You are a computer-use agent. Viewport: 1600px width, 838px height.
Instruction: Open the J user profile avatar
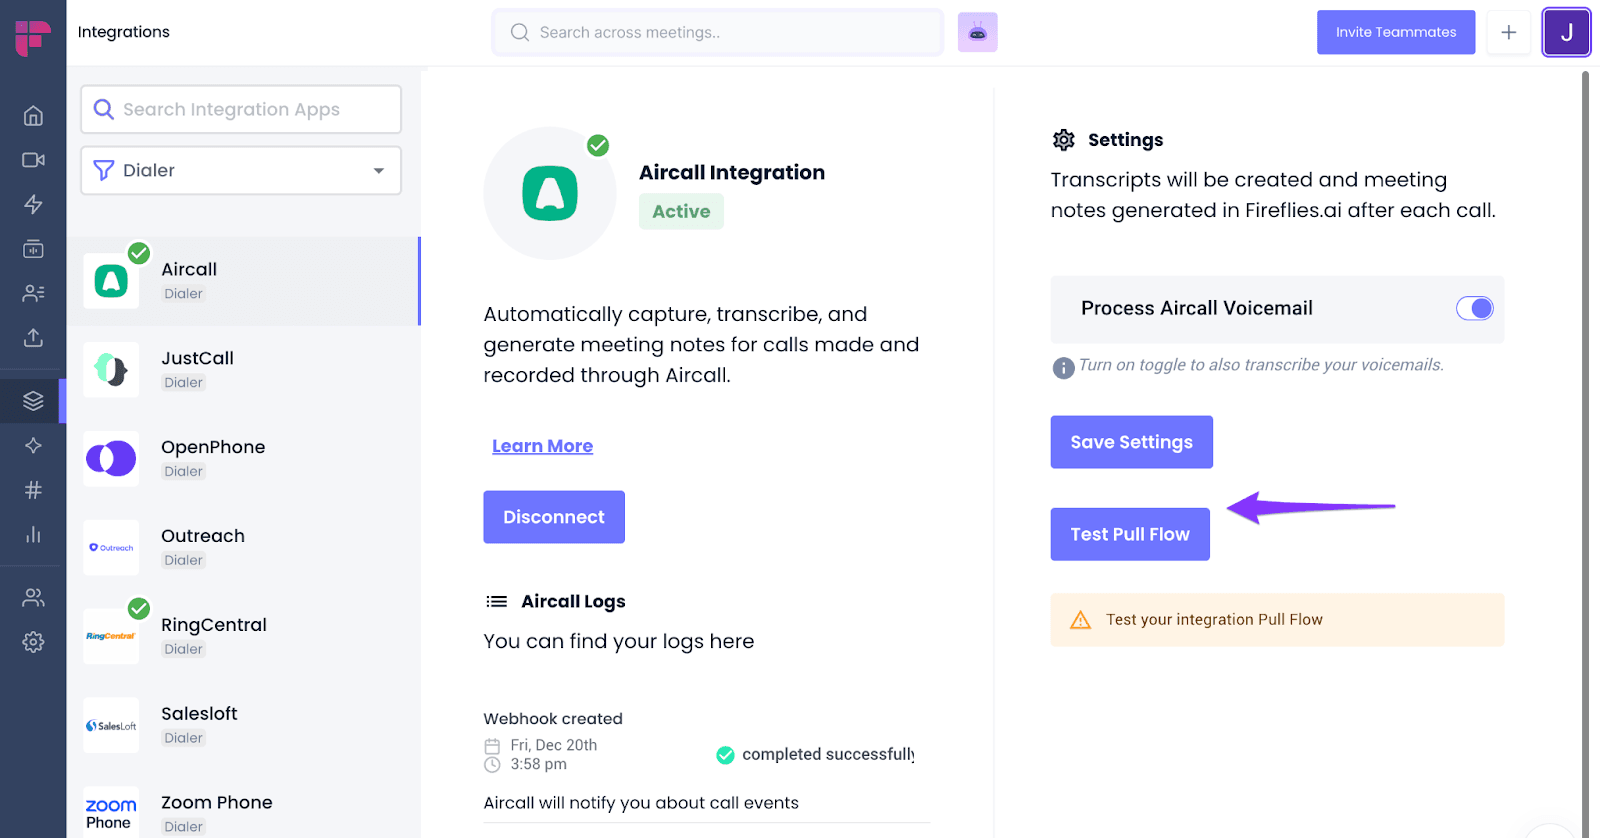pos(1566,32)
